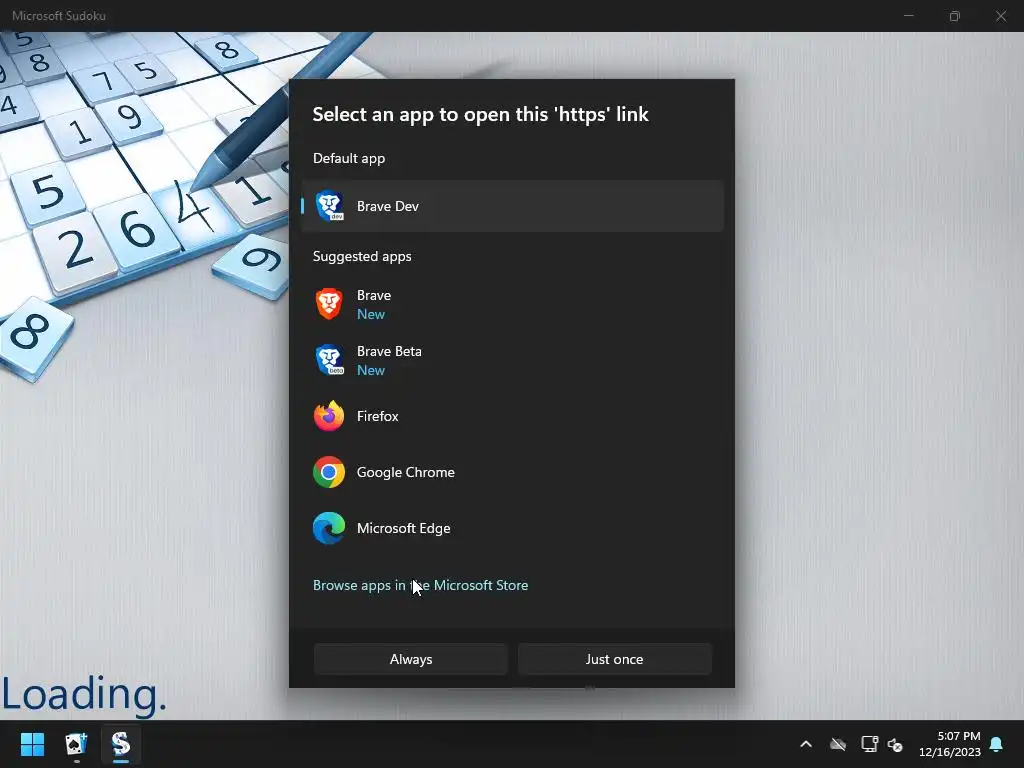
Task: Click the muted volume tray icon
Action: [x=895, y=744]
